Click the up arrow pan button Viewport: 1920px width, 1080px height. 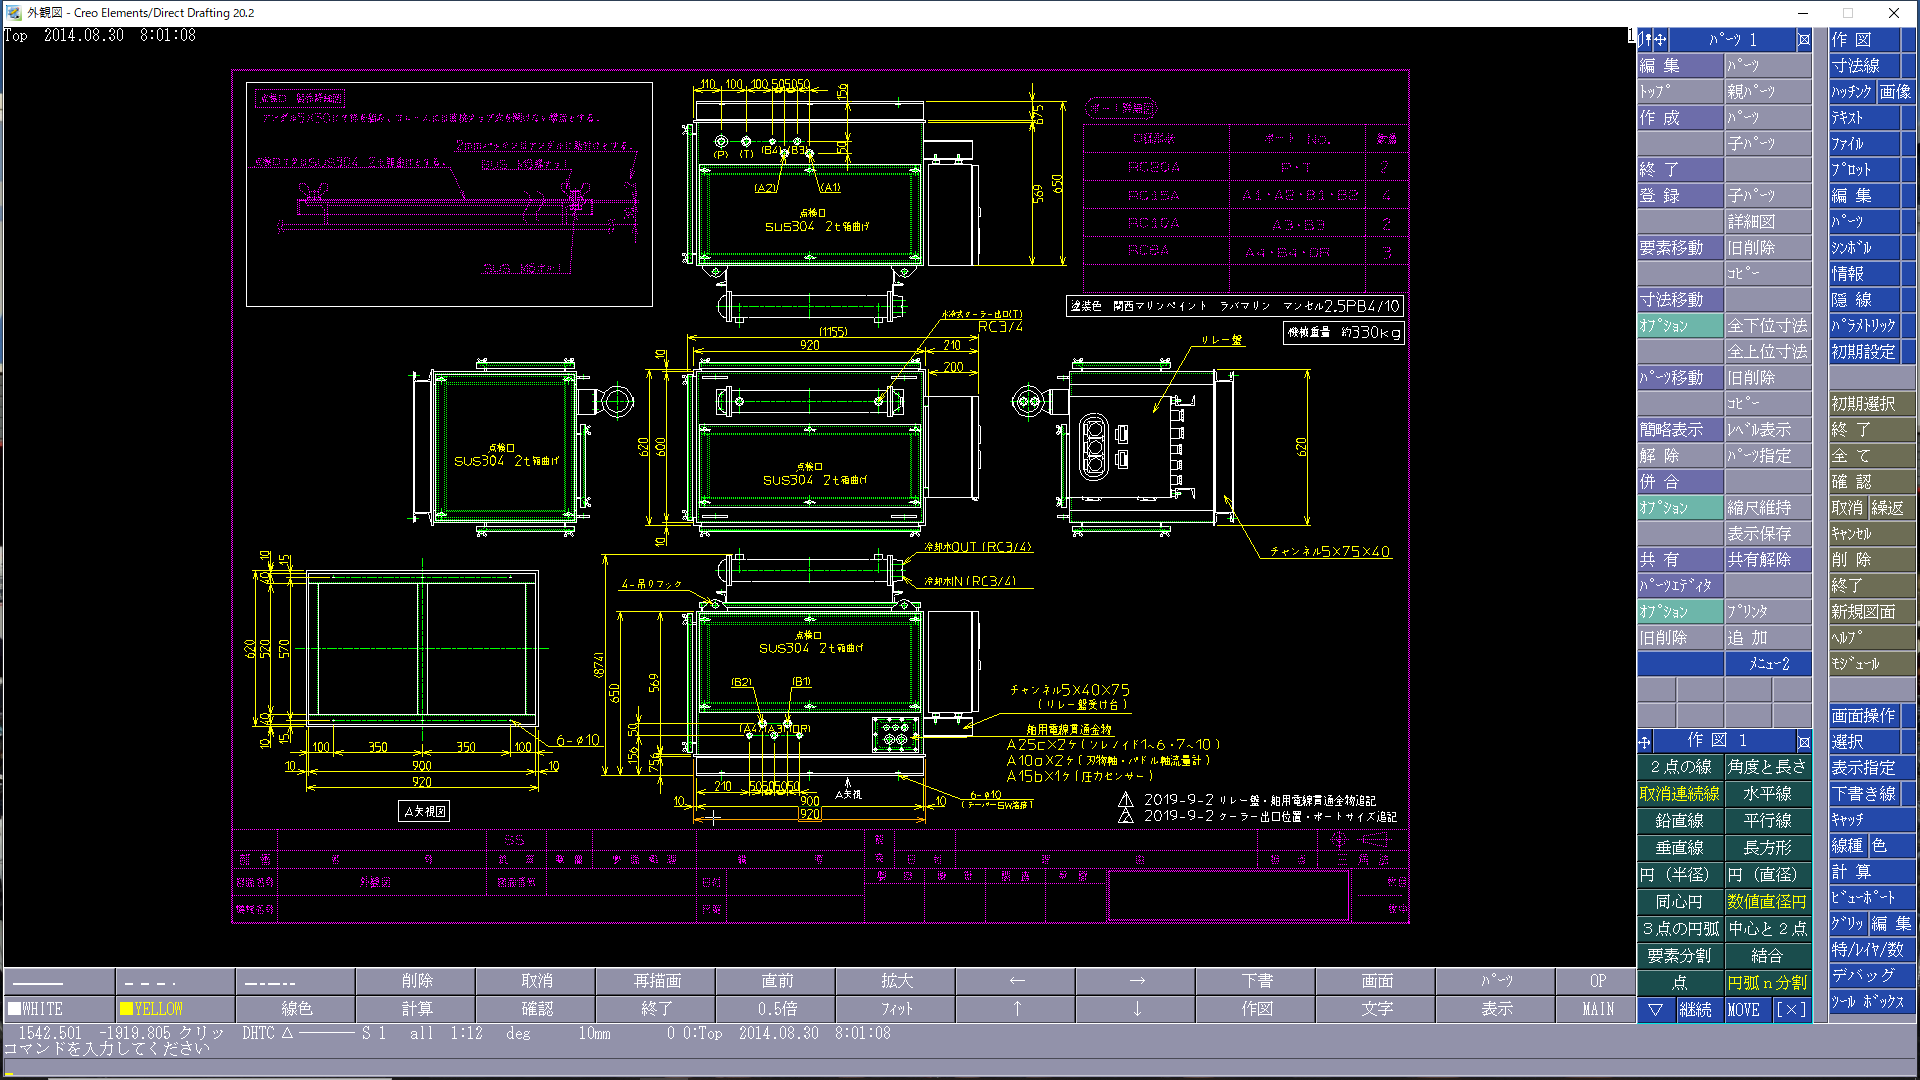[x=1016, y=1009]
